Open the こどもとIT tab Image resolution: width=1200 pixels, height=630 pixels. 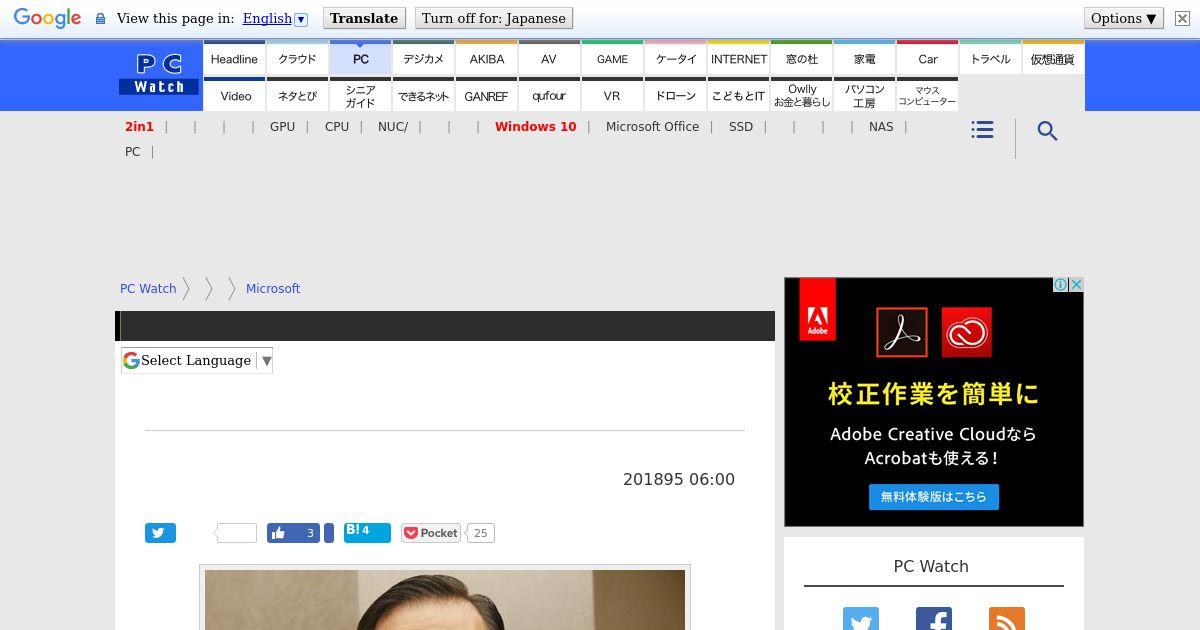(x=739, y=96)
